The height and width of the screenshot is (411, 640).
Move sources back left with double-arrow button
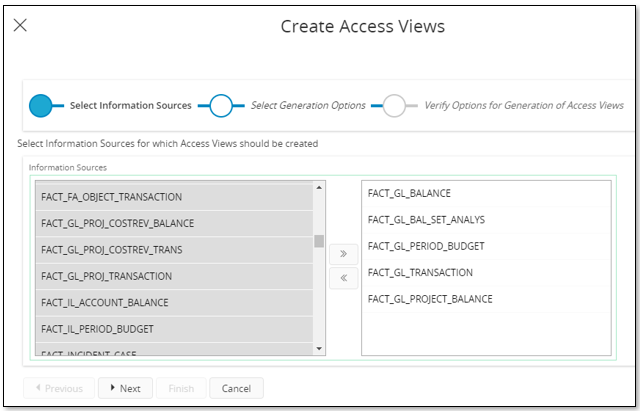pyautogui.click(x=343, y=279)
